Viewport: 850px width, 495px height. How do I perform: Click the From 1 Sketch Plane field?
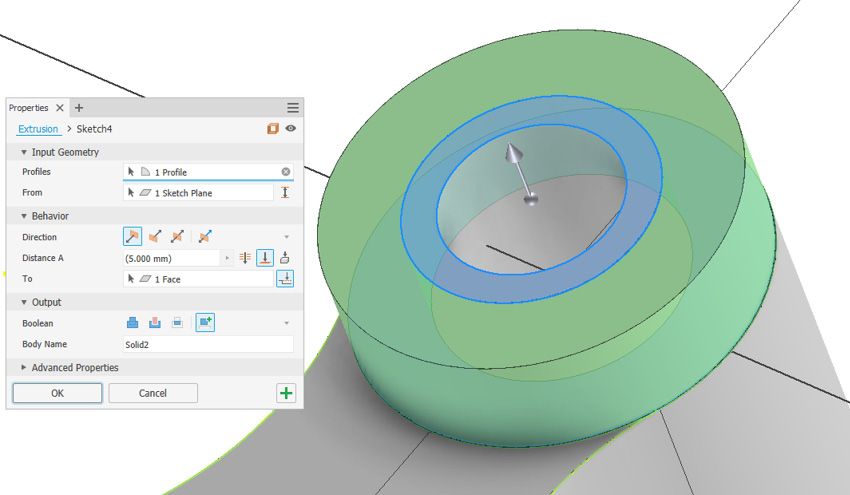198,192
